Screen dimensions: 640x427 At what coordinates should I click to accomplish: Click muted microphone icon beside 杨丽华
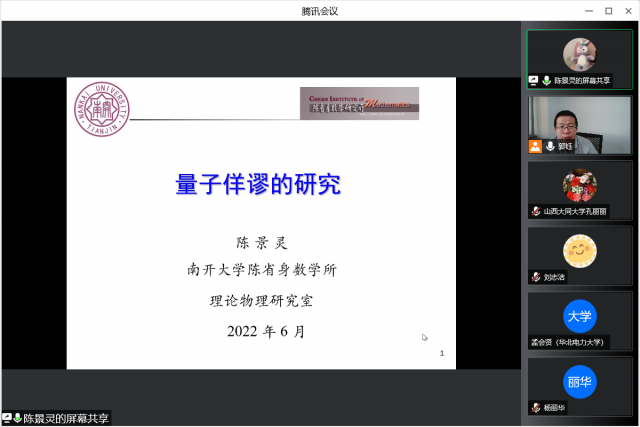click(x=536, y=408)
